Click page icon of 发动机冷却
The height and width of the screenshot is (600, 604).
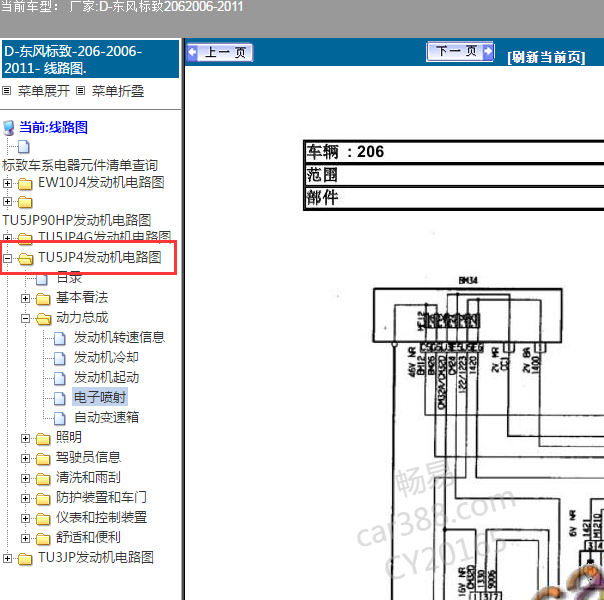60,358
